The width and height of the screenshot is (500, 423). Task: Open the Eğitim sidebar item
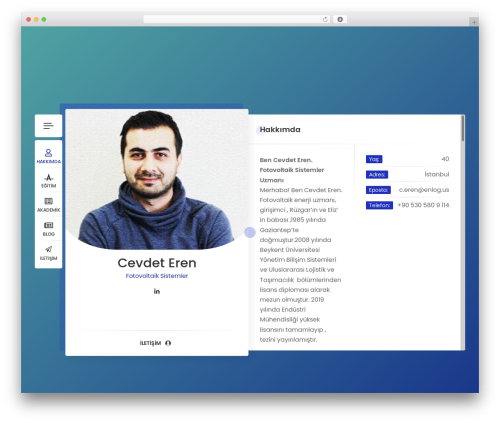(x=48, y=181)
